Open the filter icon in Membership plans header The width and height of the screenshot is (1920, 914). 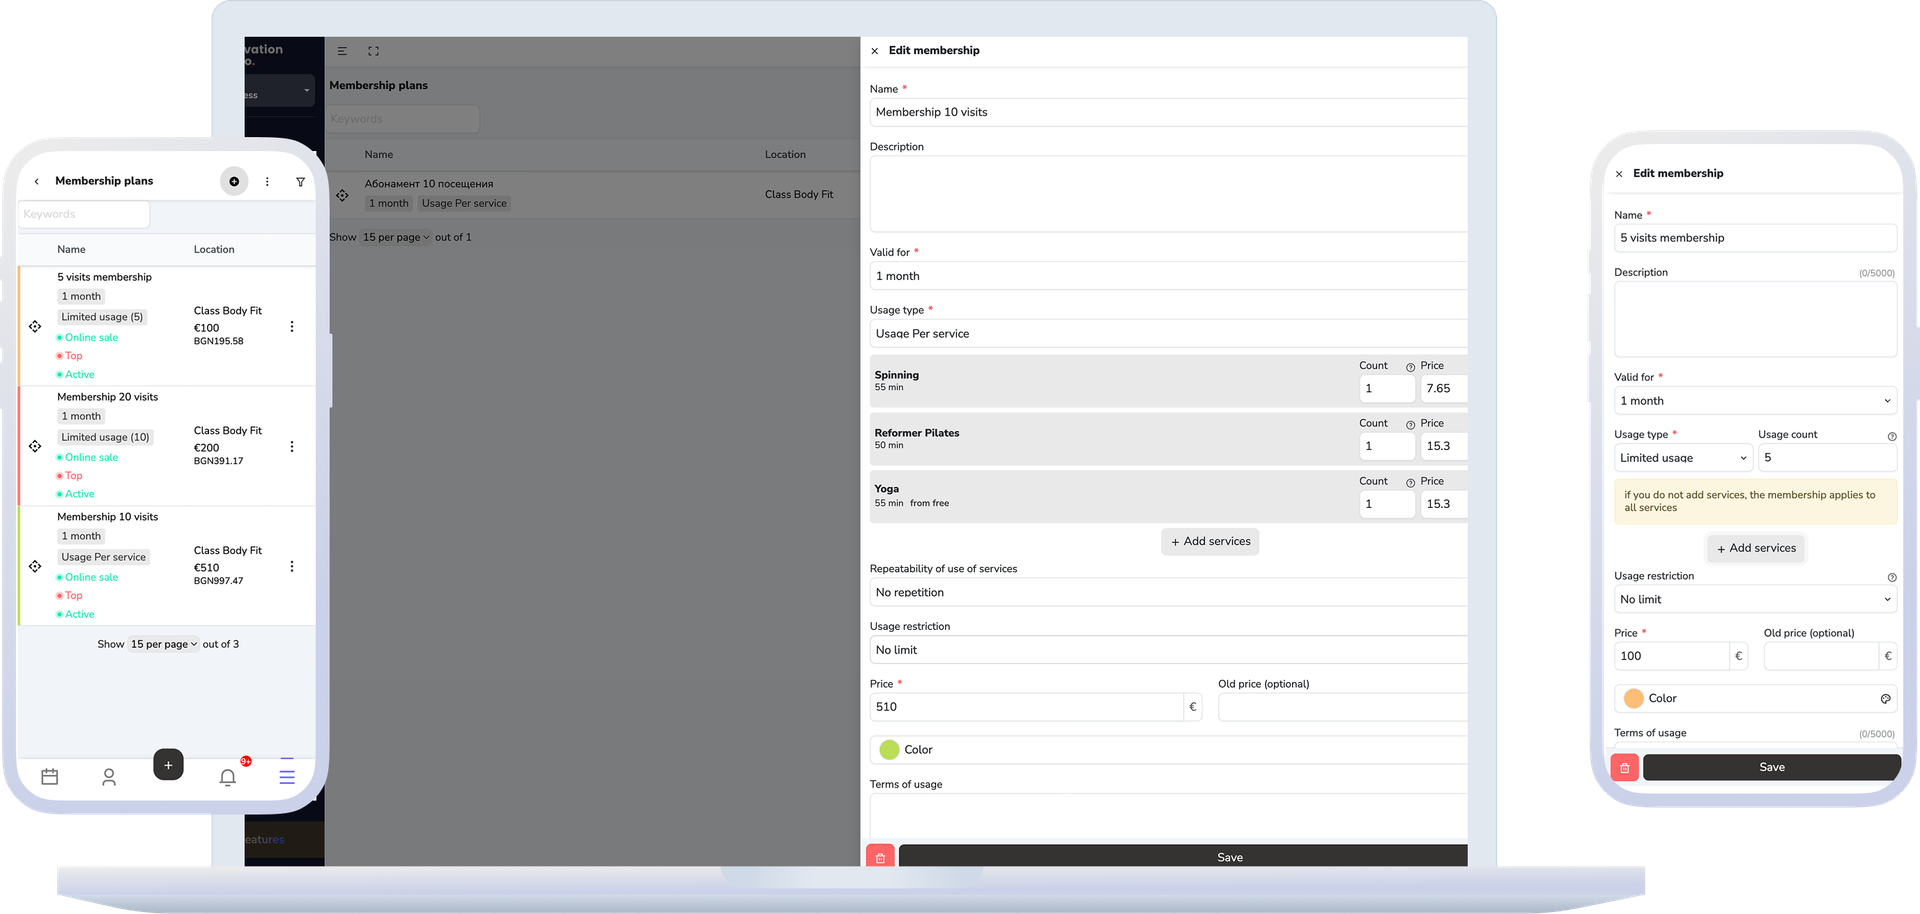coord(300,182)
